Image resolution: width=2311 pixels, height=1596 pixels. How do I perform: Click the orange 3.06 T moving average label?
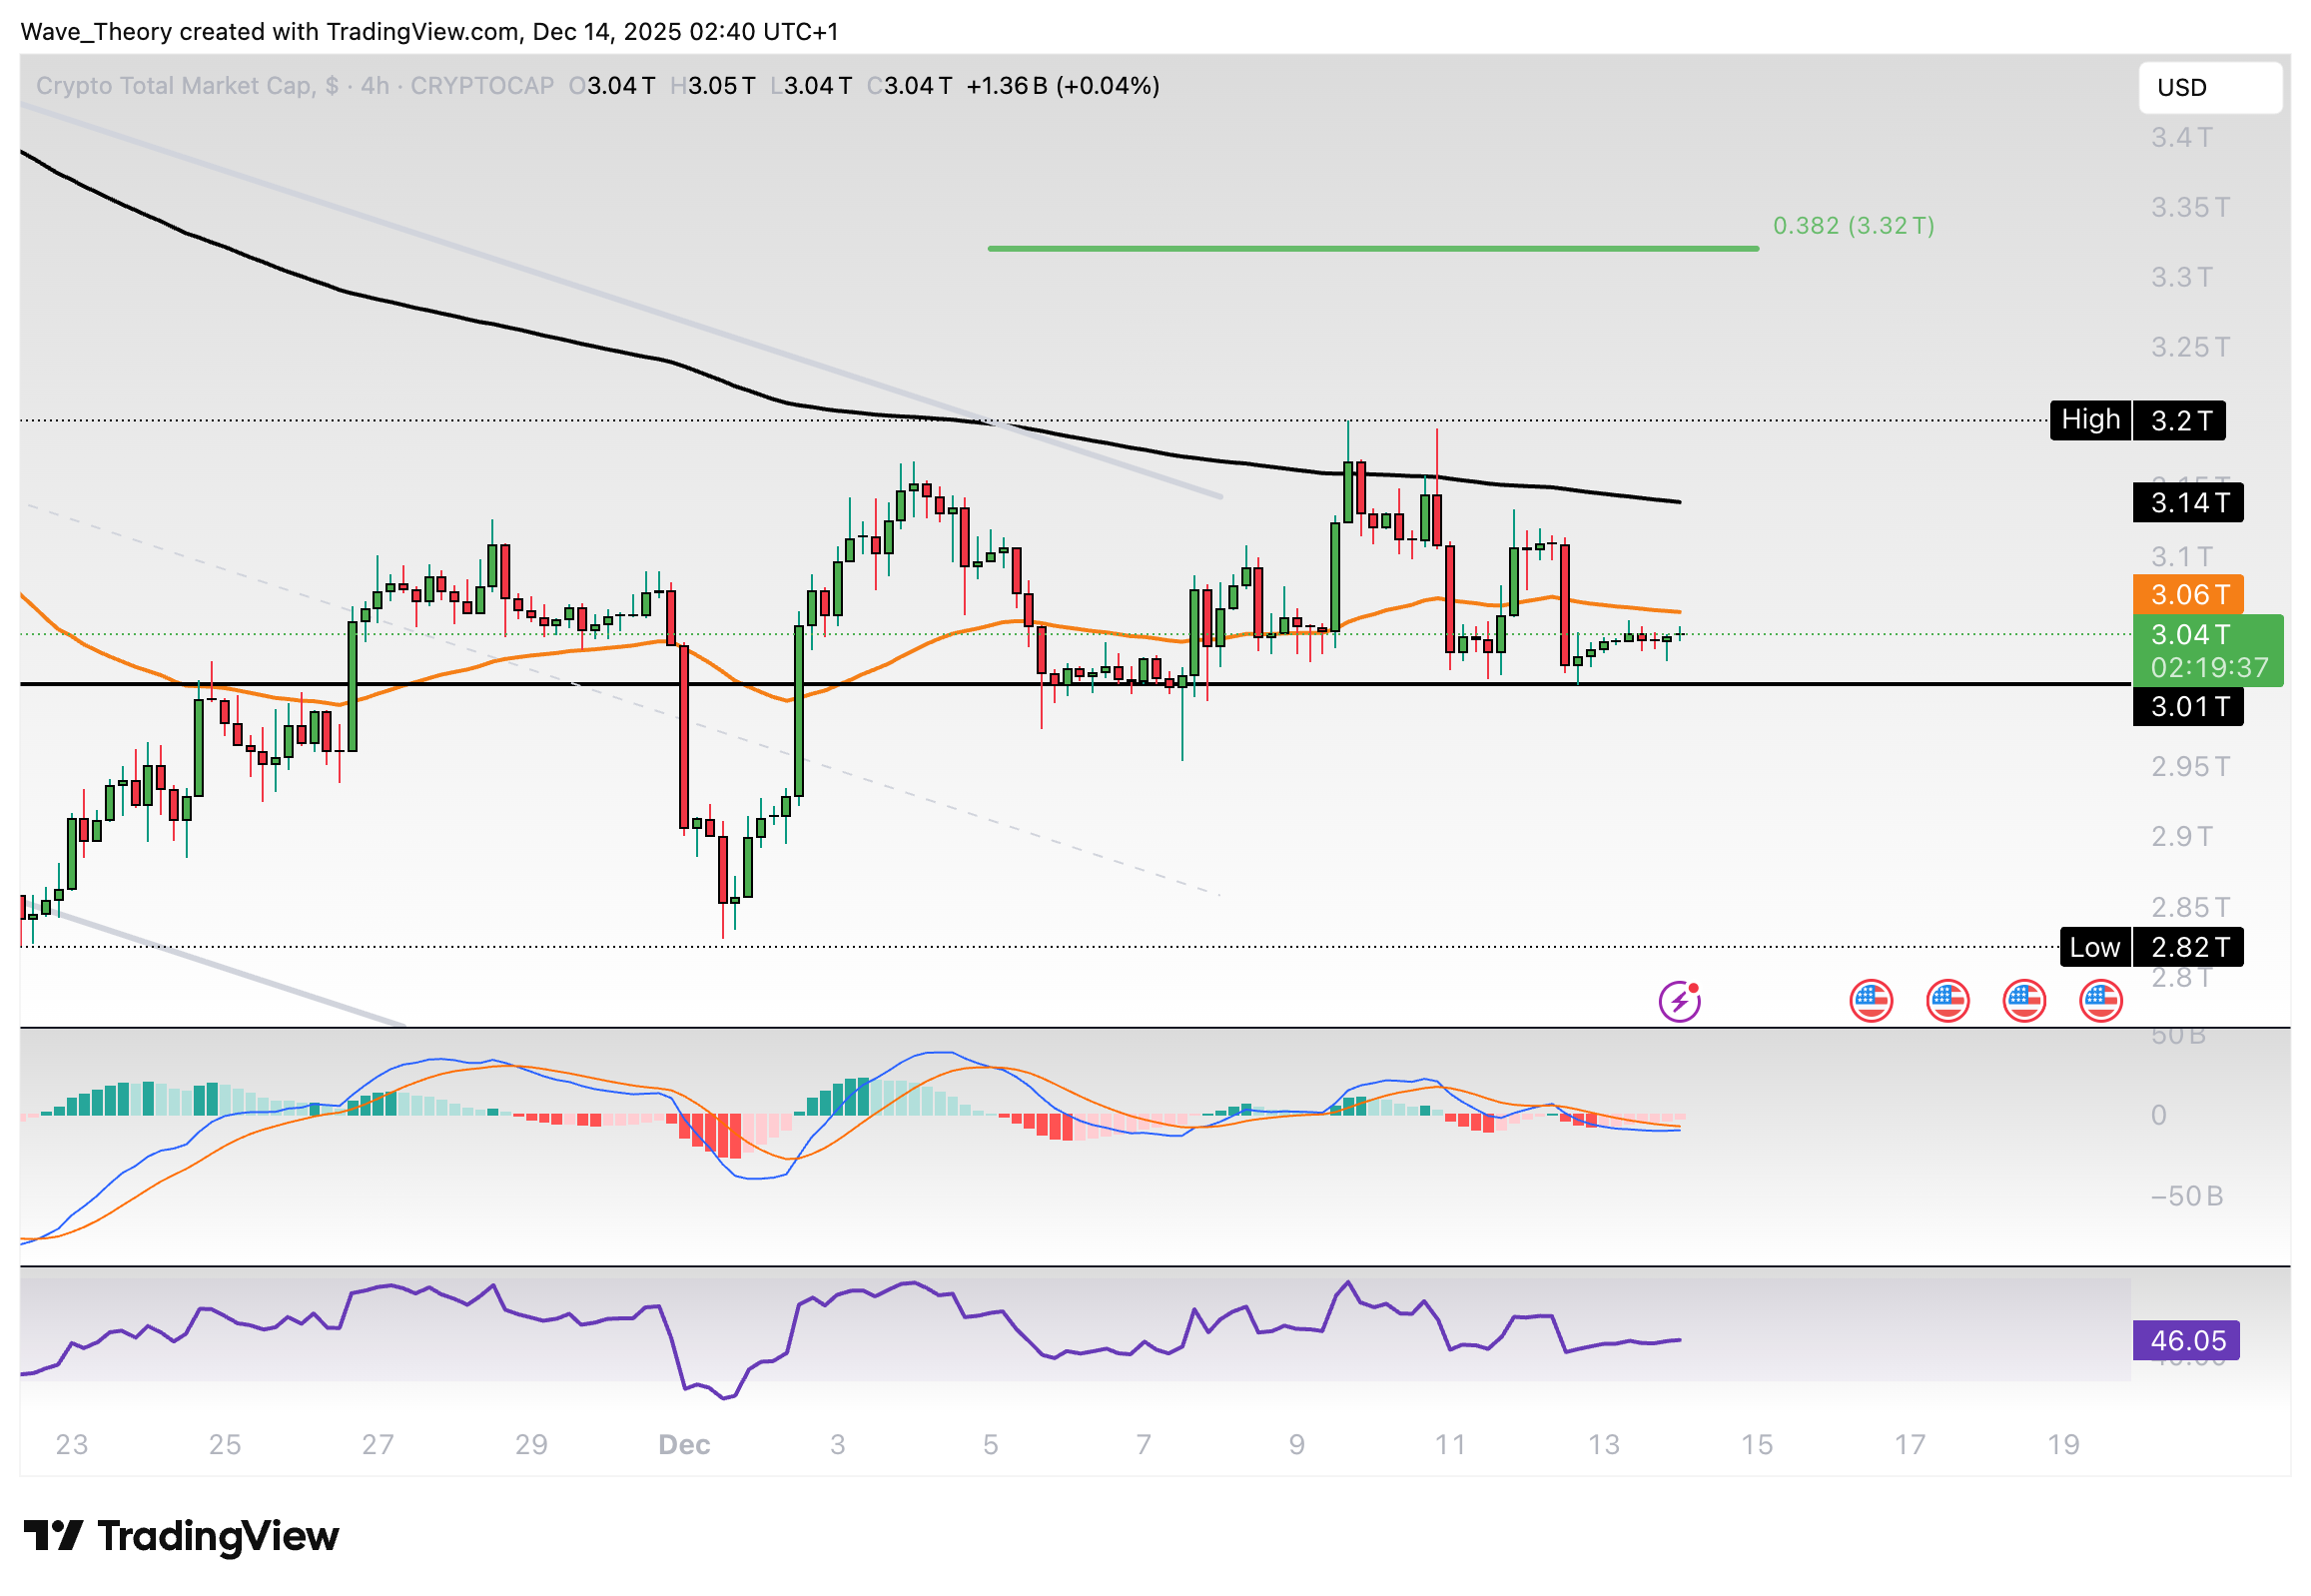point(2187,595)
